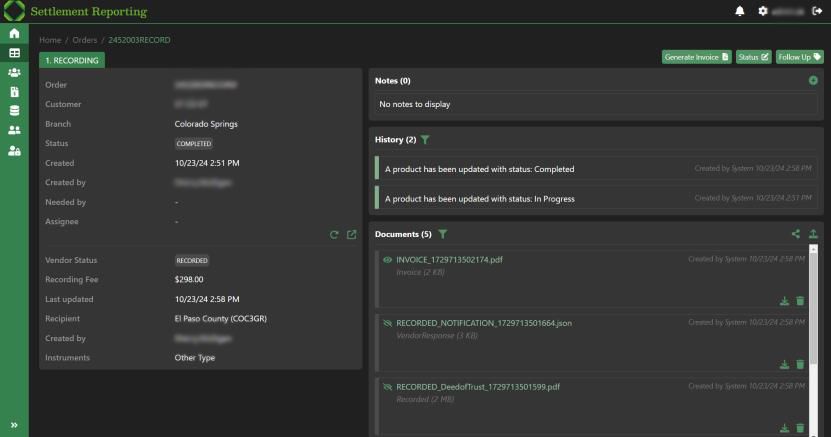Image resolution: width=831 pixels, height=437 pixels.
Task: Open the Home icon in the sidebar
Action: click(x=14, y=34)
